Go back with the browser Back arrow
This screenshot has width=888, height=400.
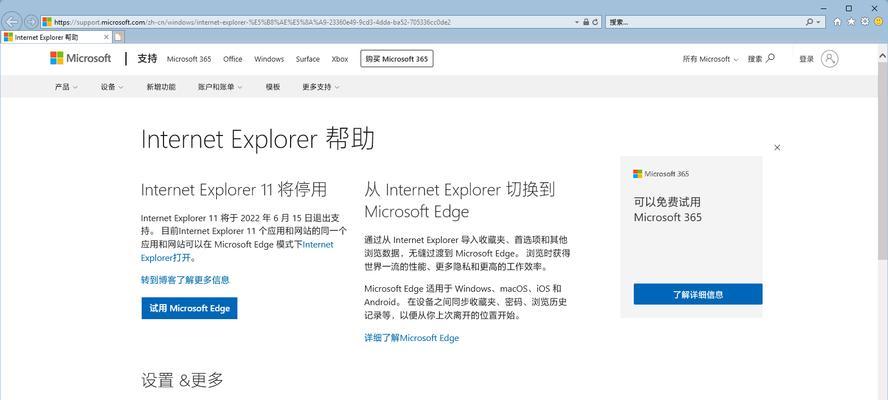pos(12,22)
